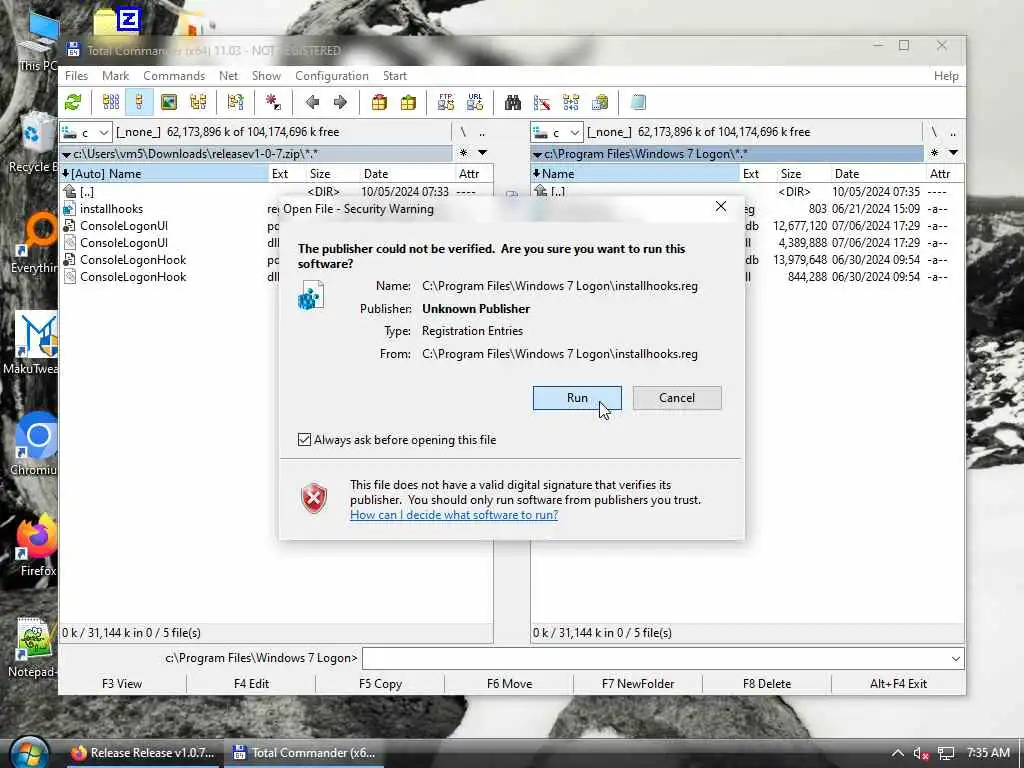Go to left panel root backslash button

(x=463, y=132)
